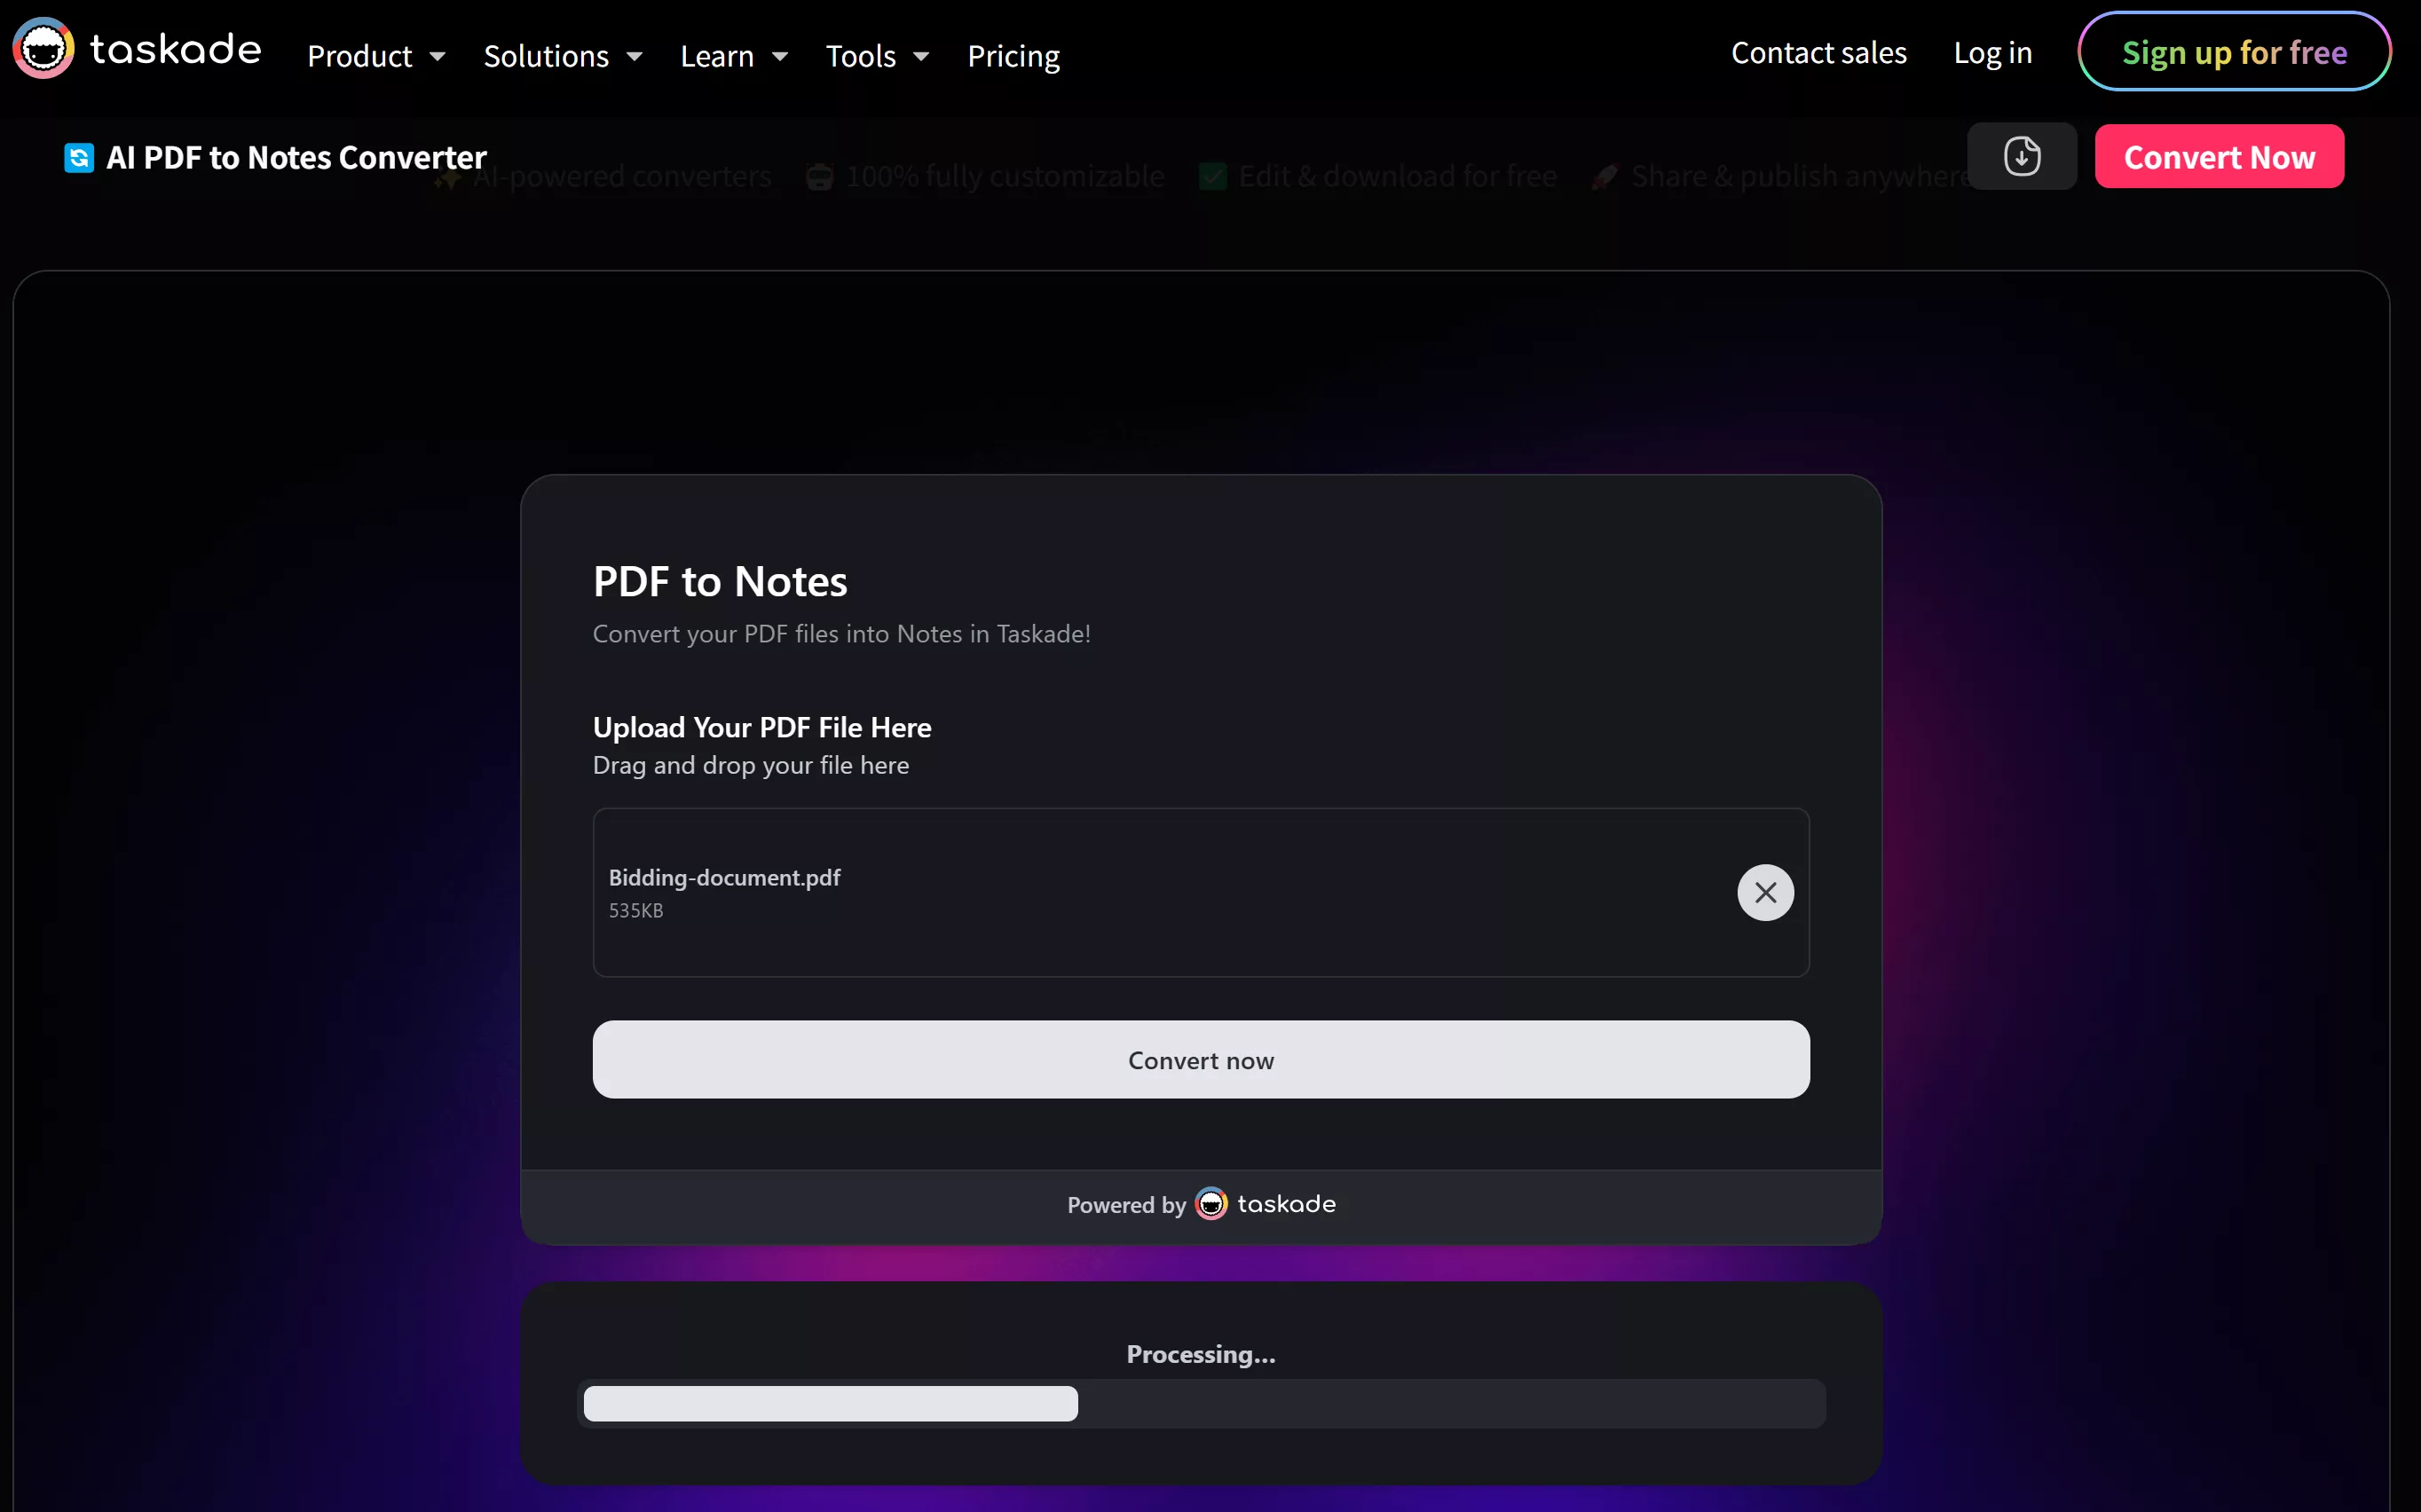Remove Bidding-document.pdf with the X icon
2421x1512 pixels.
pyautogui.click(x=1764, y=892)
